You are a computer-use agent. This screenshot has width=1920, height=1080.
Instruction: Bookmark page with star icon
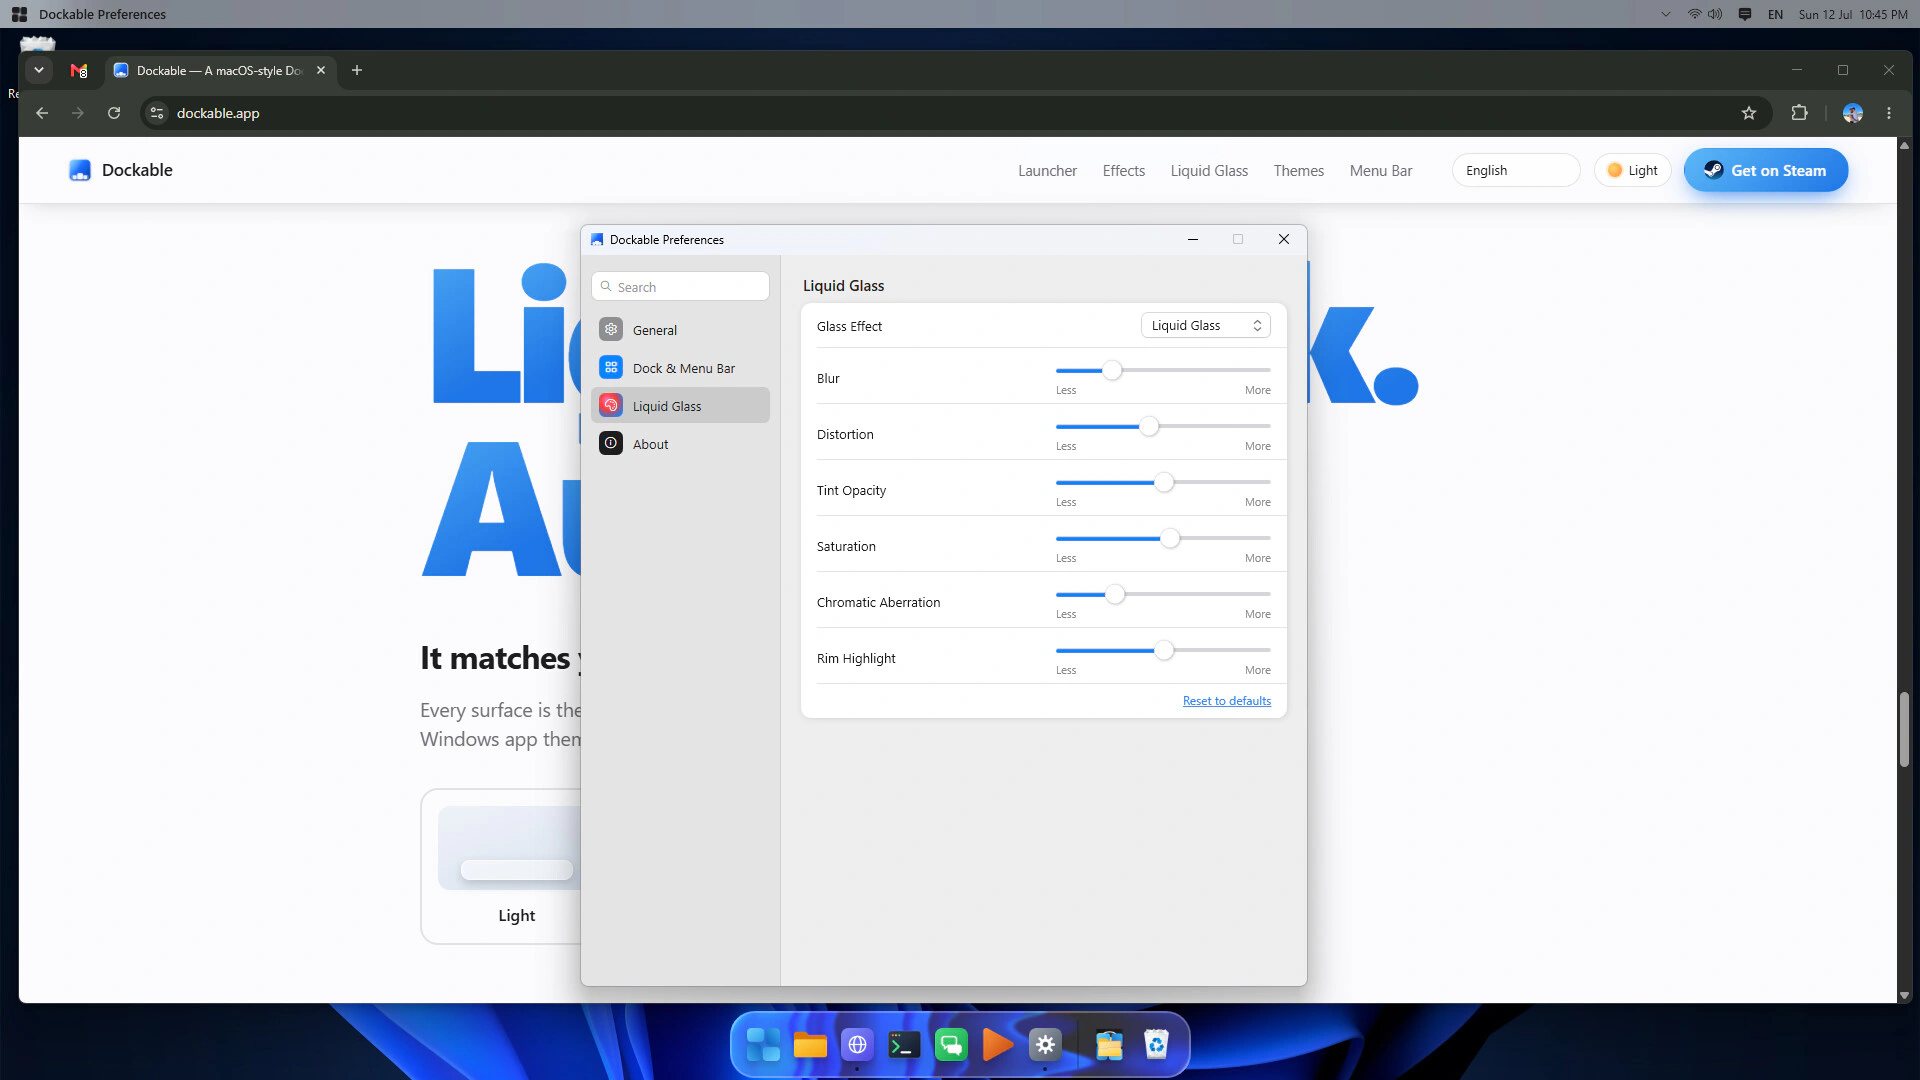pyautogui.click(x=1748, y=113)
